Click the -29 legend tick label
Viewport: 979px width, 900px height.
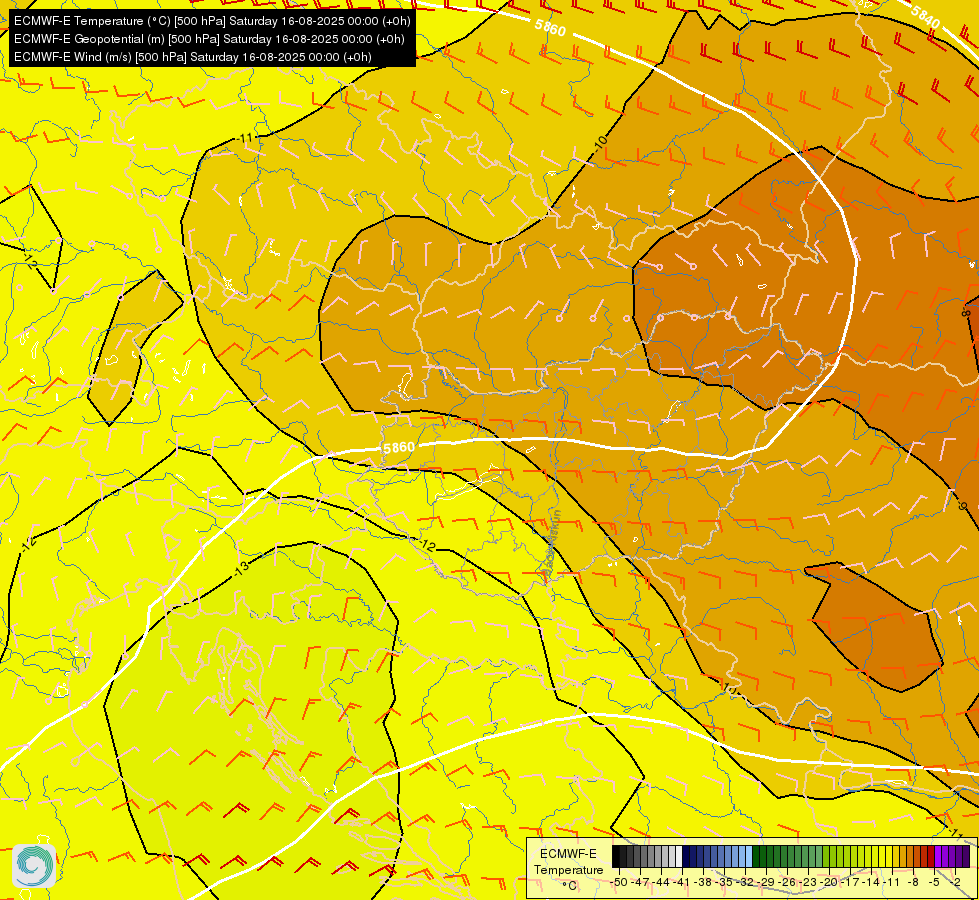(766, 882)
